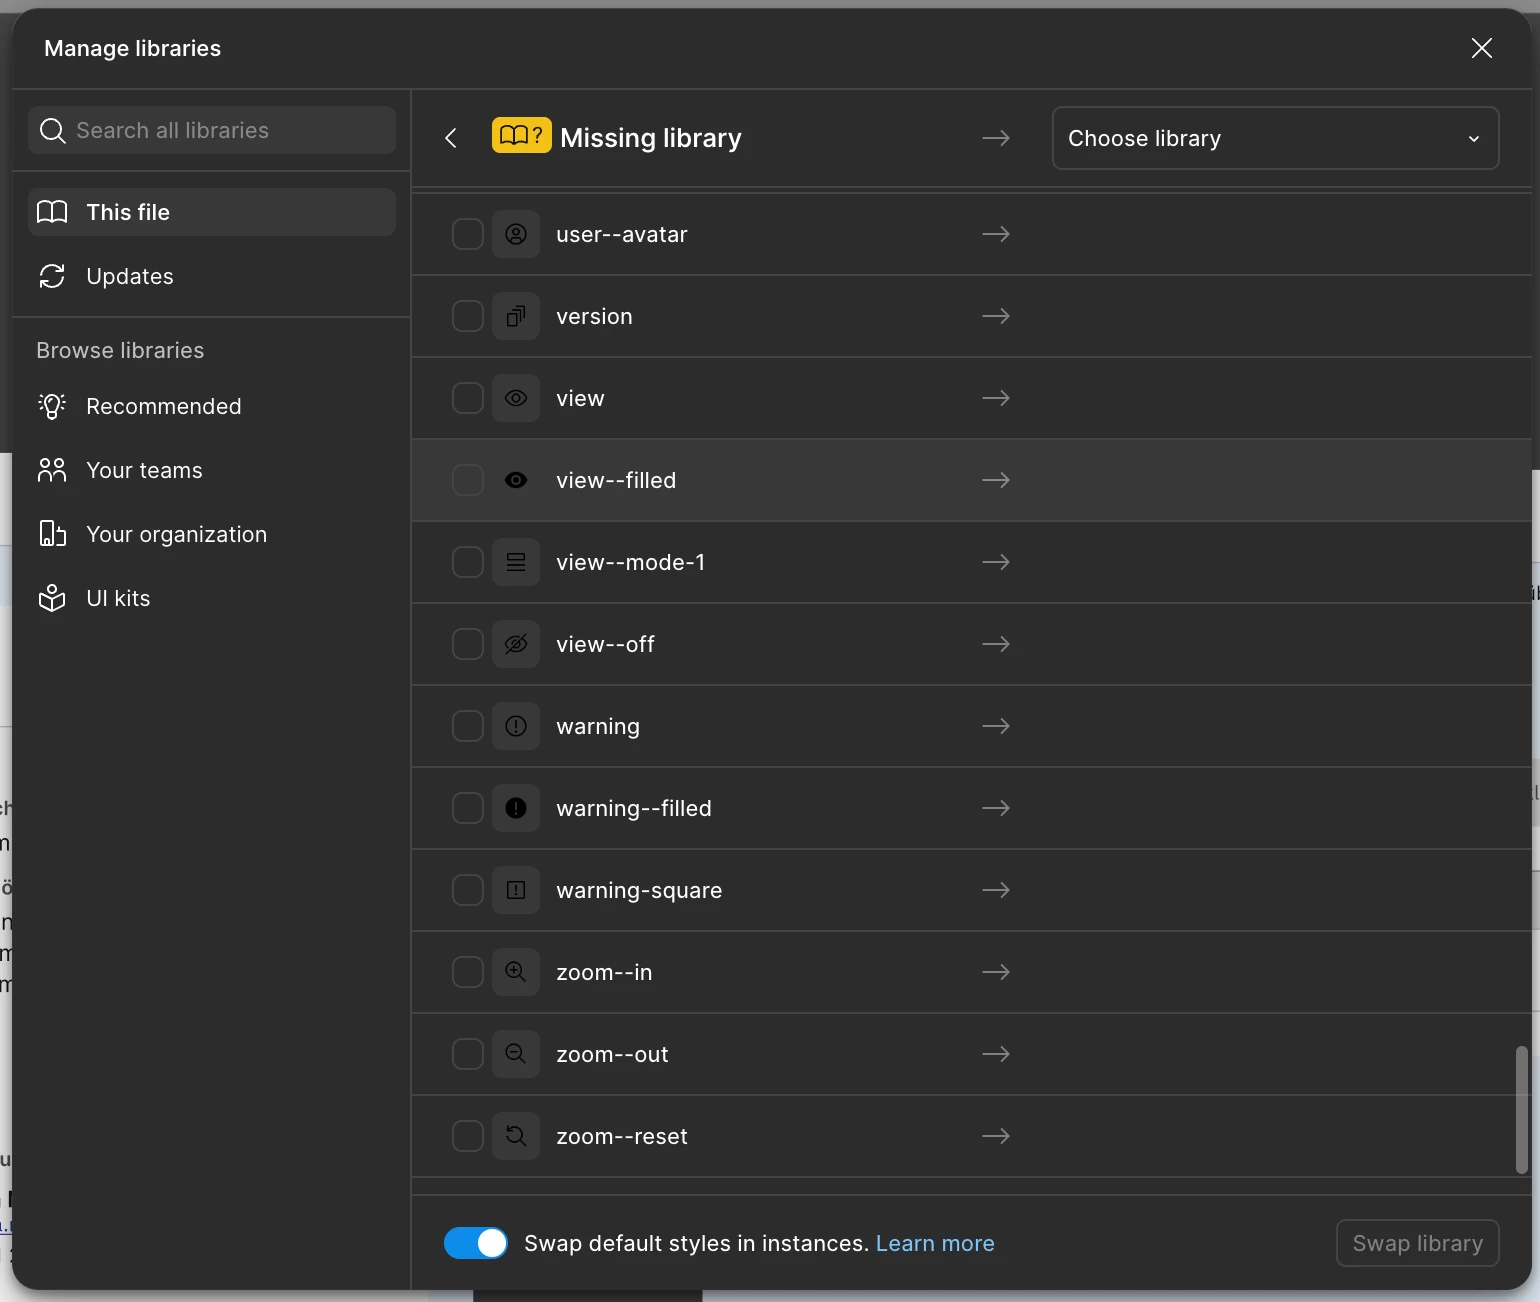The image size is (1540, 1302).
Task: Click the Browse libraries section label
Action: [120, 350]
